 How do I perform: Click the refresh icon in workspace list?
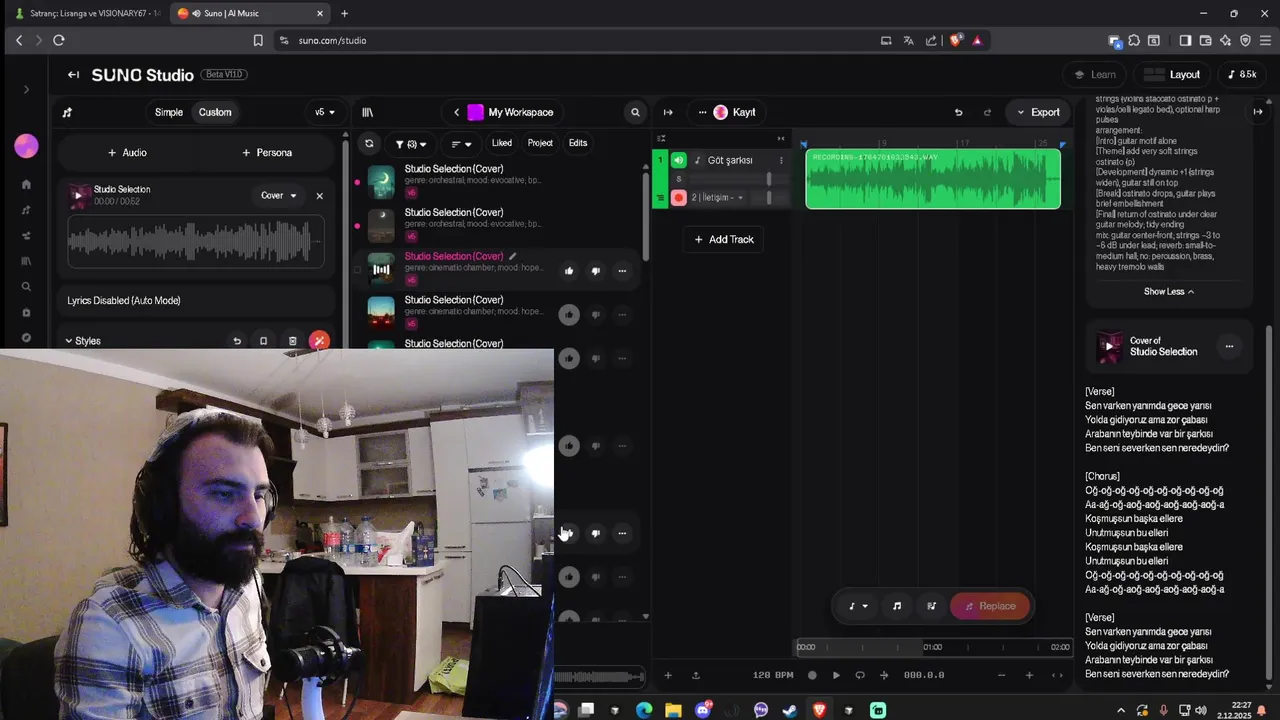click(x=369, y=144)
